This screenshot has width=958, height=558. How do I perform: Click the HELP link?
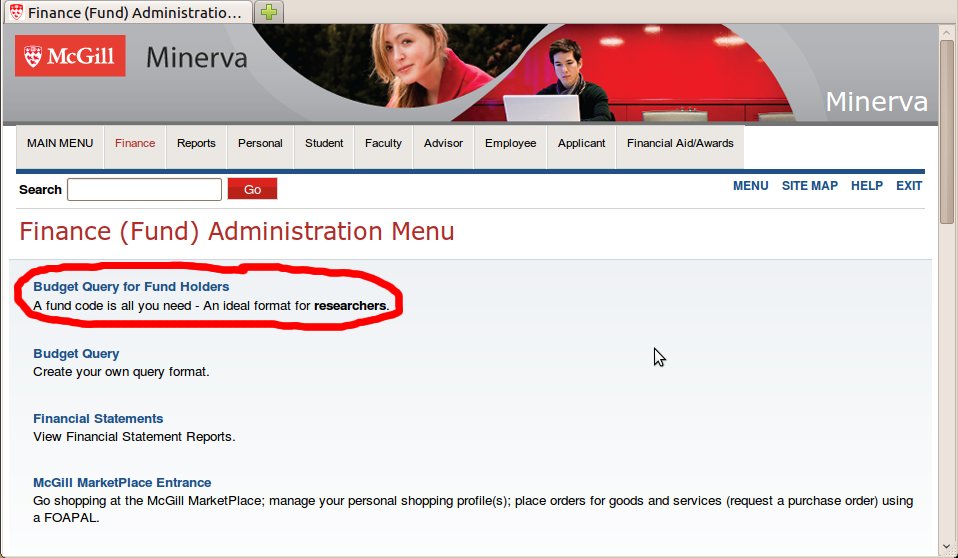click(x=866, y=186)
